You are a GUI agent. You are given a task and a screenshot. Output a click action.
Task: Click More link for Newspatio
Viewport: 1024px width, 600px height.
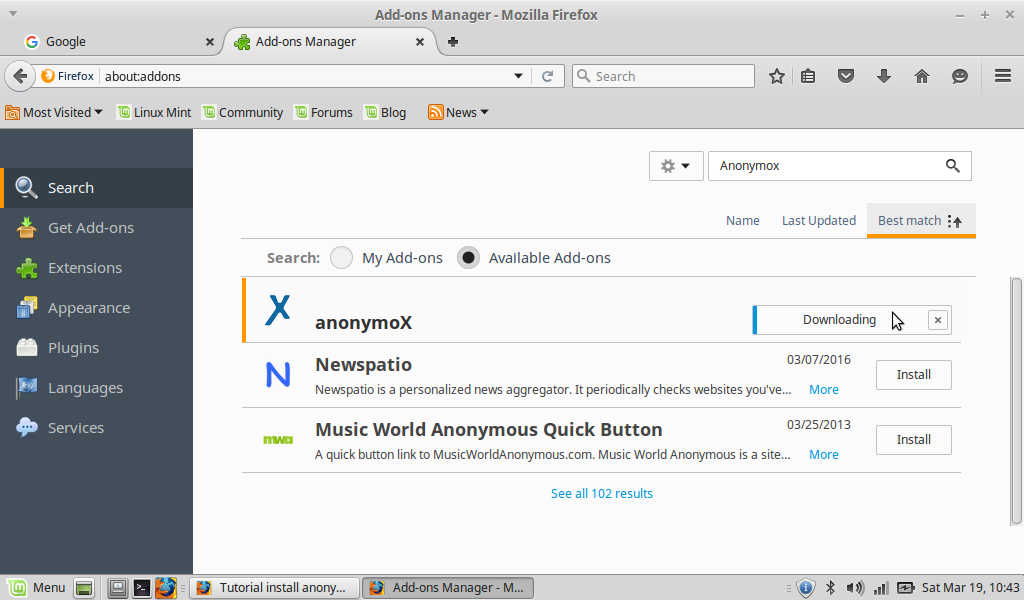[x=824, y=390]
